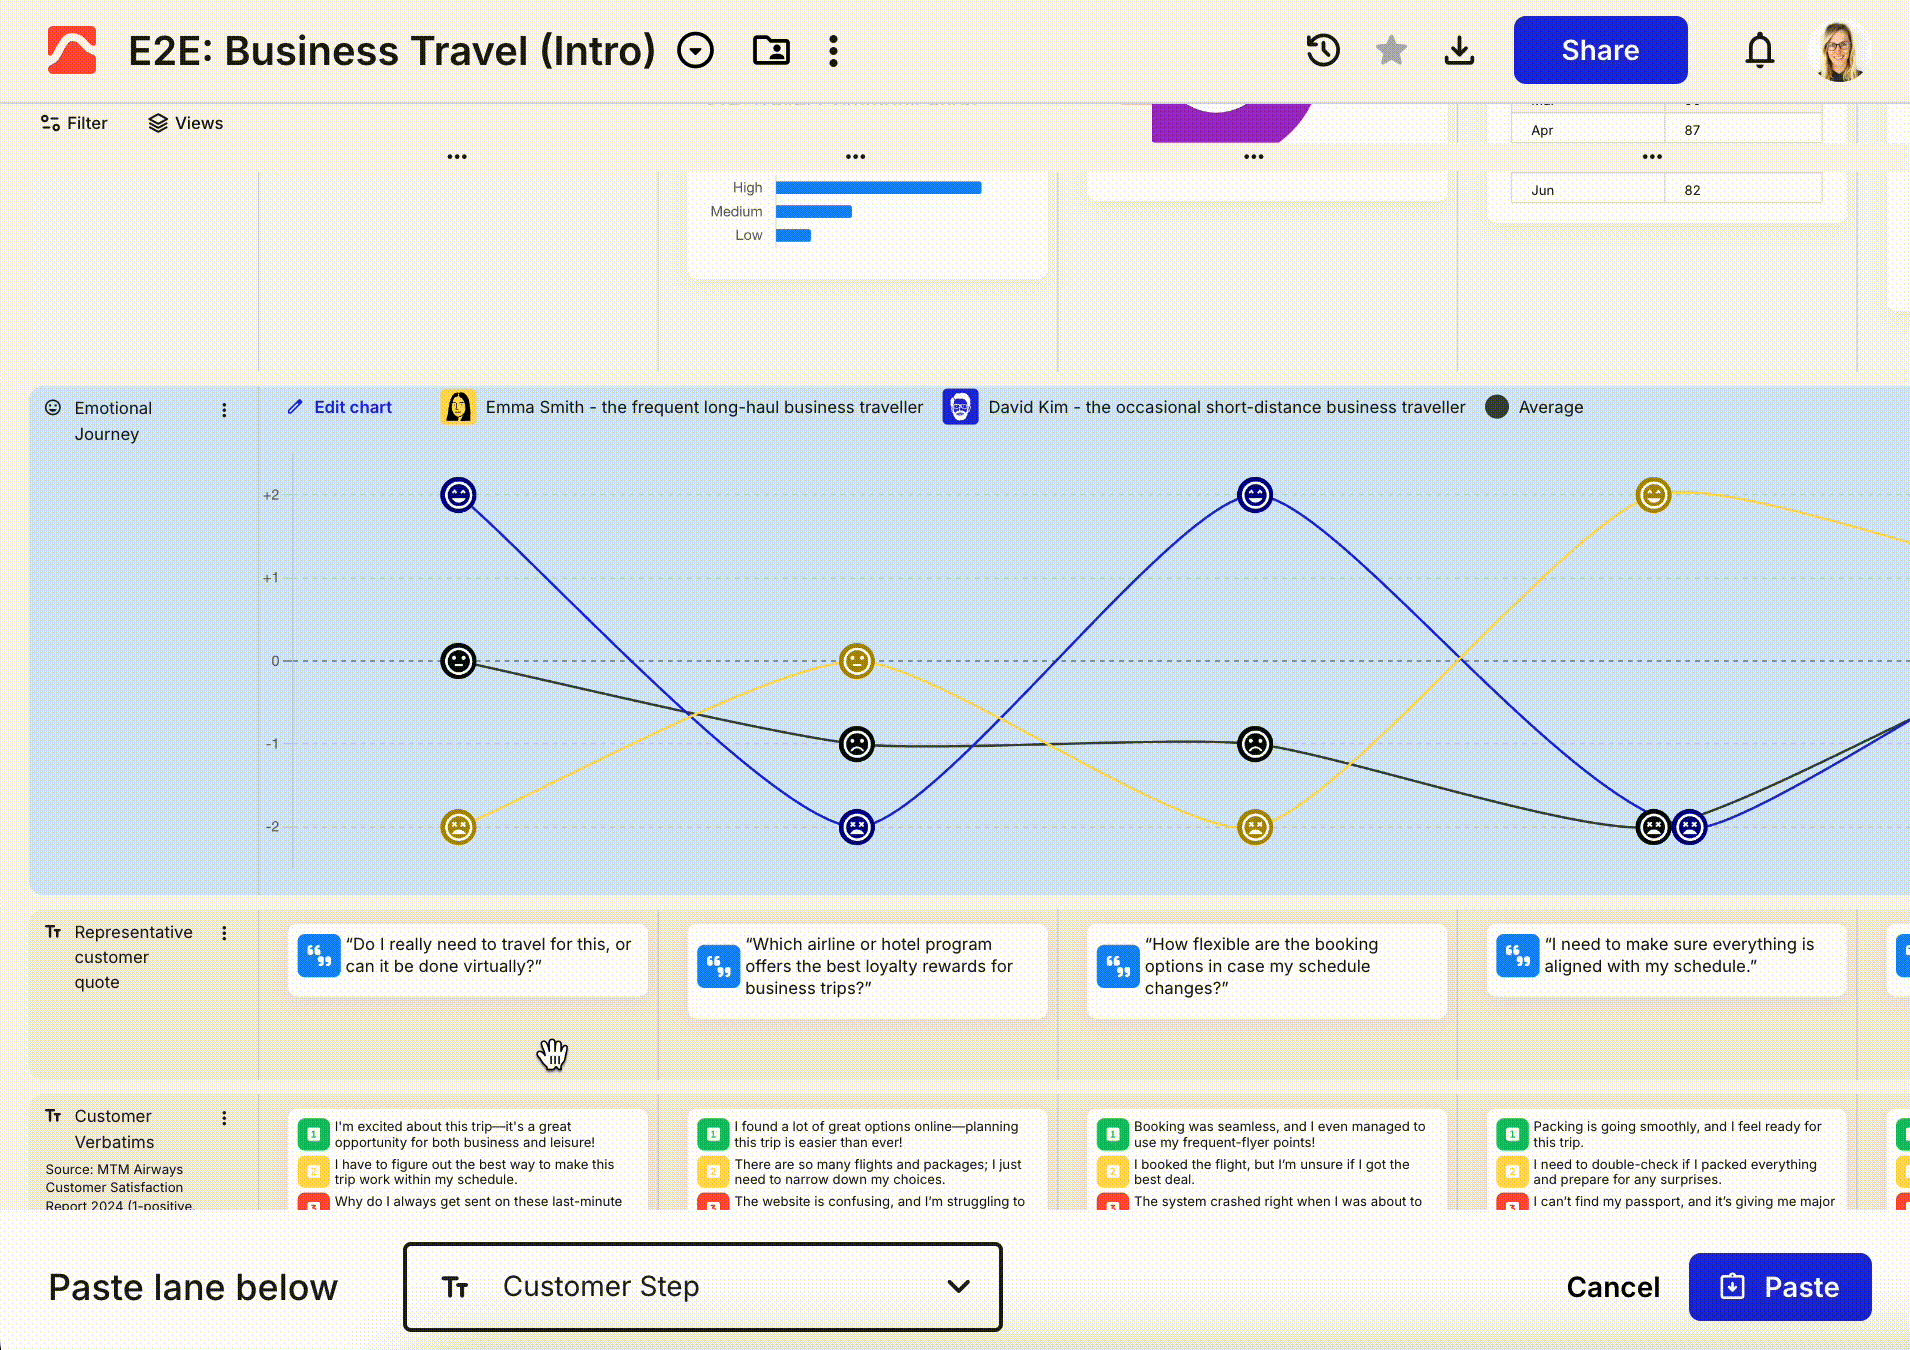
Task: Open the Customer Step lane type dropdown
Action: click(703, 1287)
